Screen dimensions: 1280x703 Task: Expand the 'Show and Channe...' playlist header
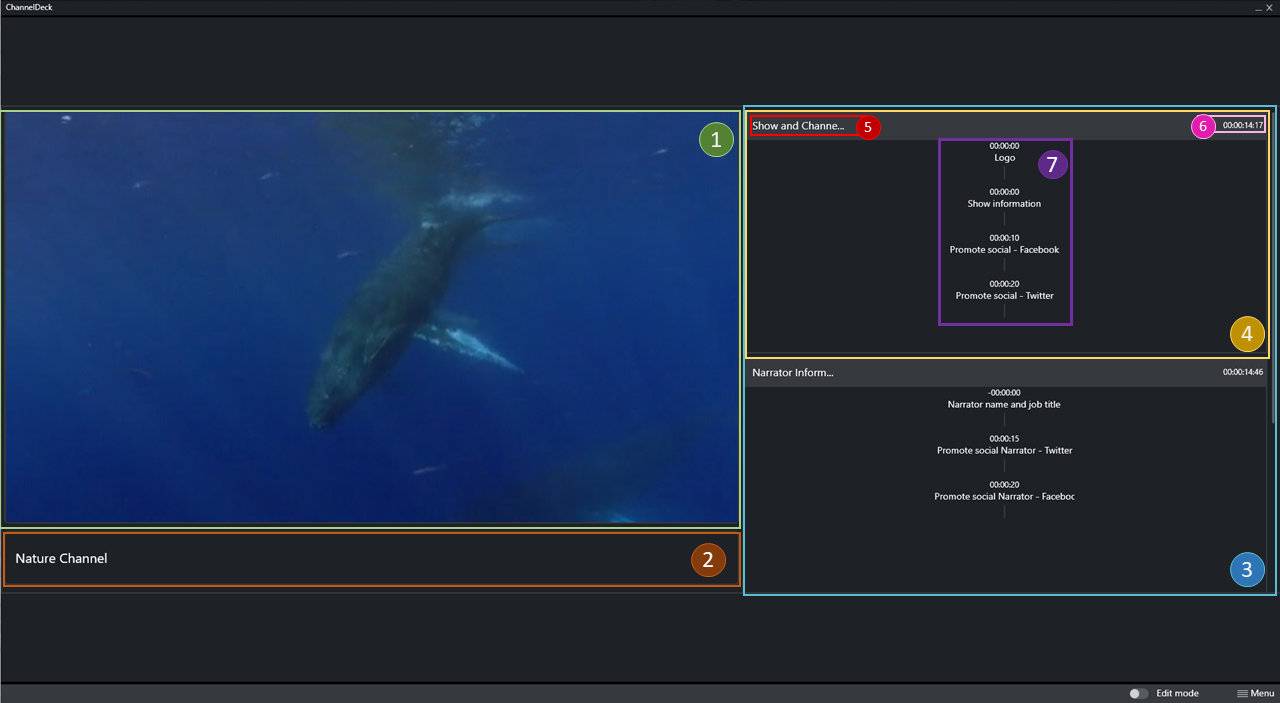pyautogui.click(x=798, y=126)
